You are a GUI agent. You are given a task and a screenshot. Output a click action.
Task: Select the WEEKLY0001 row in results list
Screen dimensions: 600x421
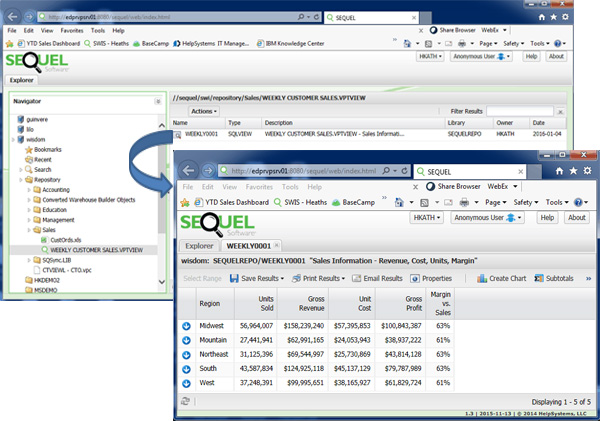pyautogui.click(x=368, y=134)
